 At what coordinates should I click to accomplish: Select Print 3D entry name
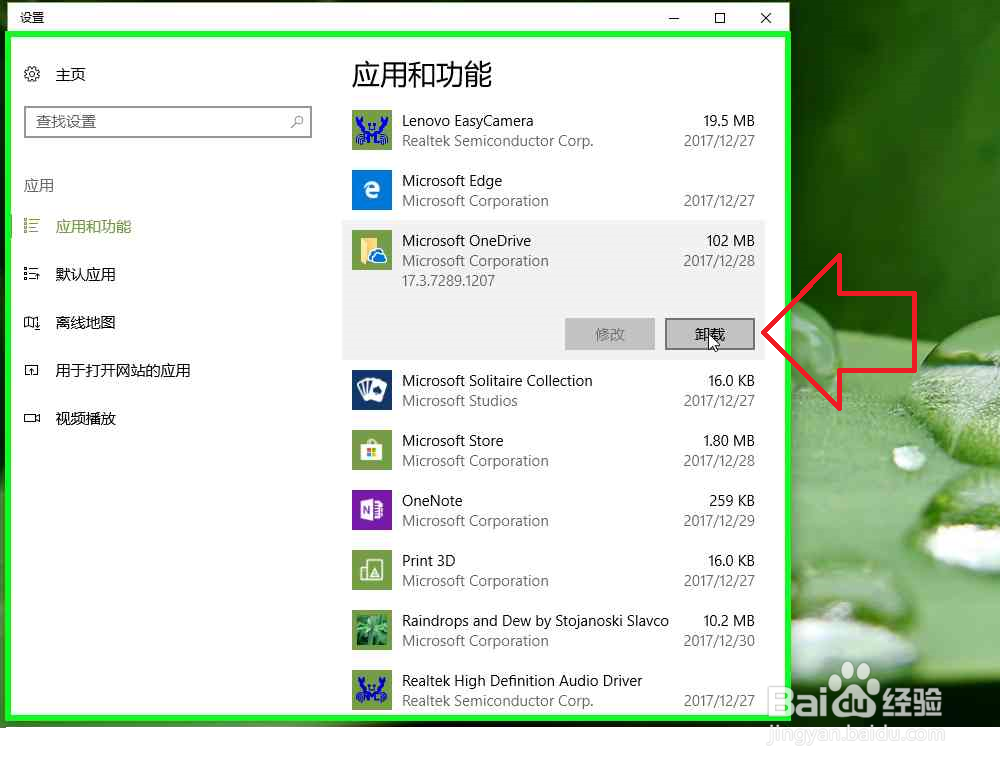(x=429, y=561)
